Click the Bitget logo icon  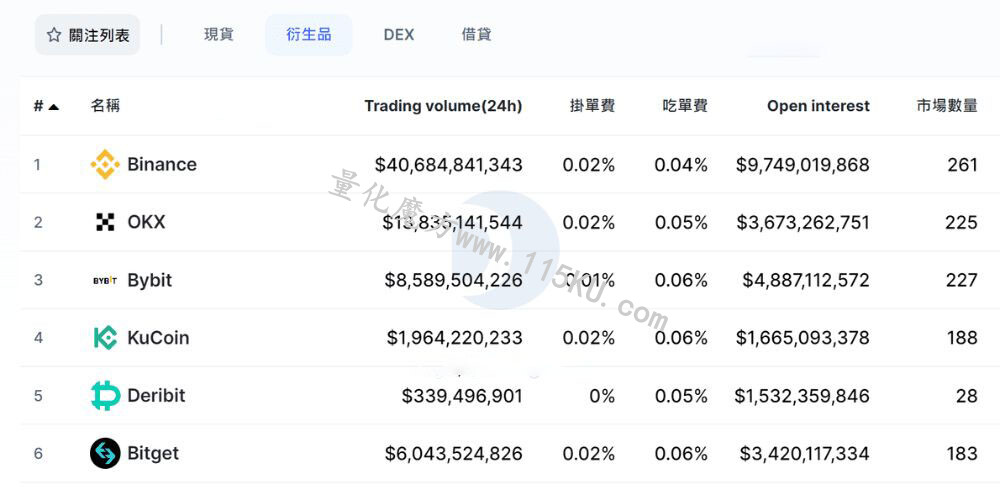(x=105, y=453)
